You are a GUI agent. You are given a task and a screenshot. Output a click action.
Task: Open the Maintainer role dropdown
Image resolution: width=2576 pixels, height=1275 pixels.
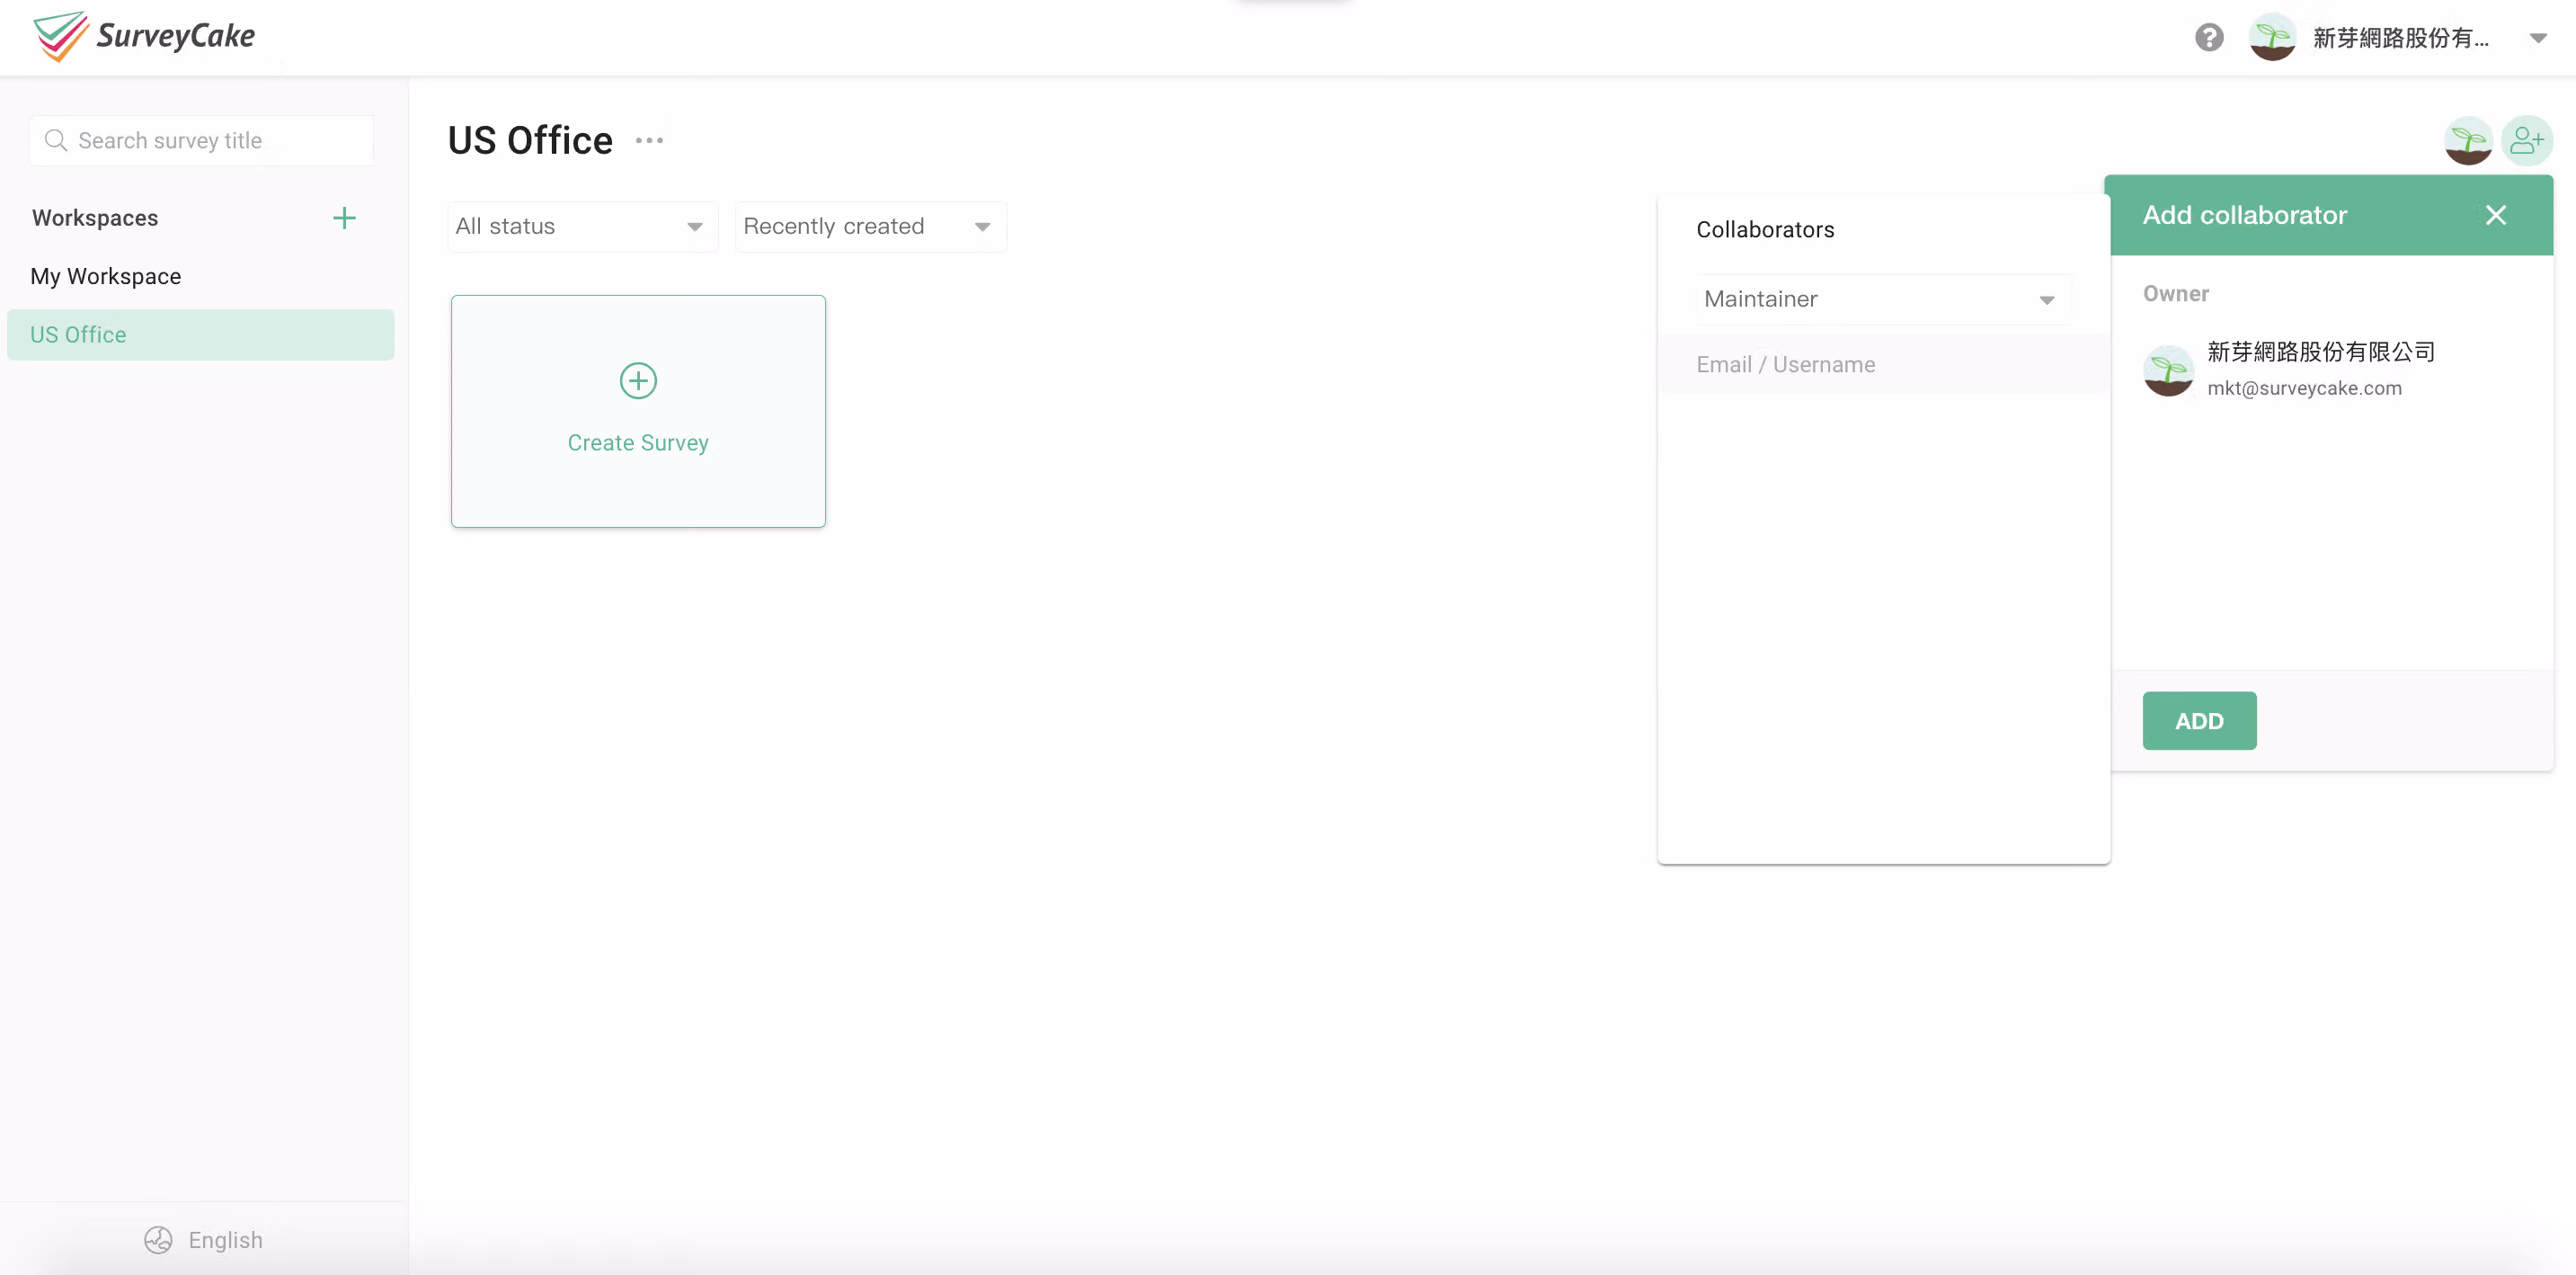point(1883,299)
